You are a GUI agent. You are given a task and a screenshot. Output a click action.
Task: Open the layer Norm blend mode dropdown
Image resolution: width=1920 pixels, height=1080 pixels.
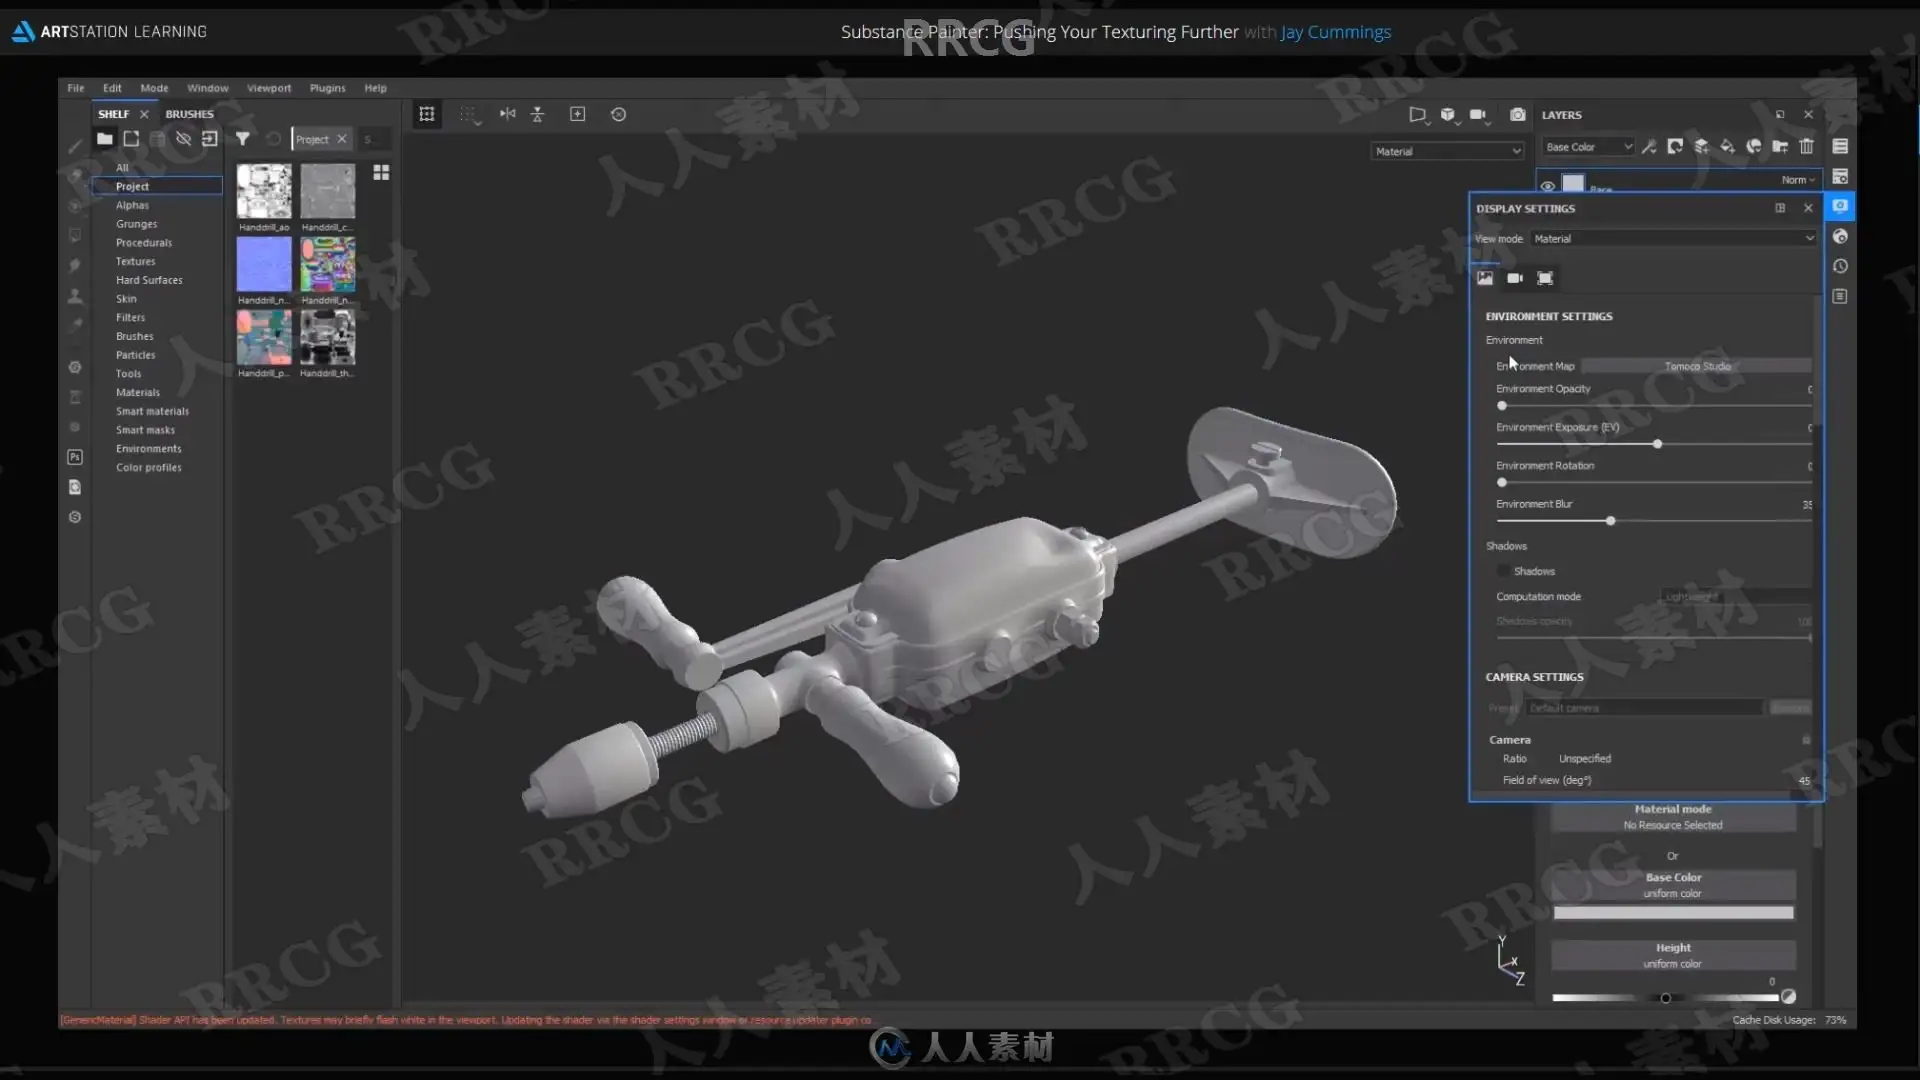[1798, 180]
